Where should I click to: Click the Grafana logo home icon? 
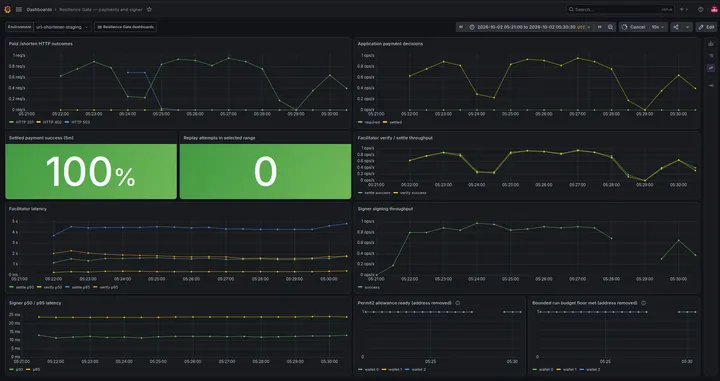7,9
